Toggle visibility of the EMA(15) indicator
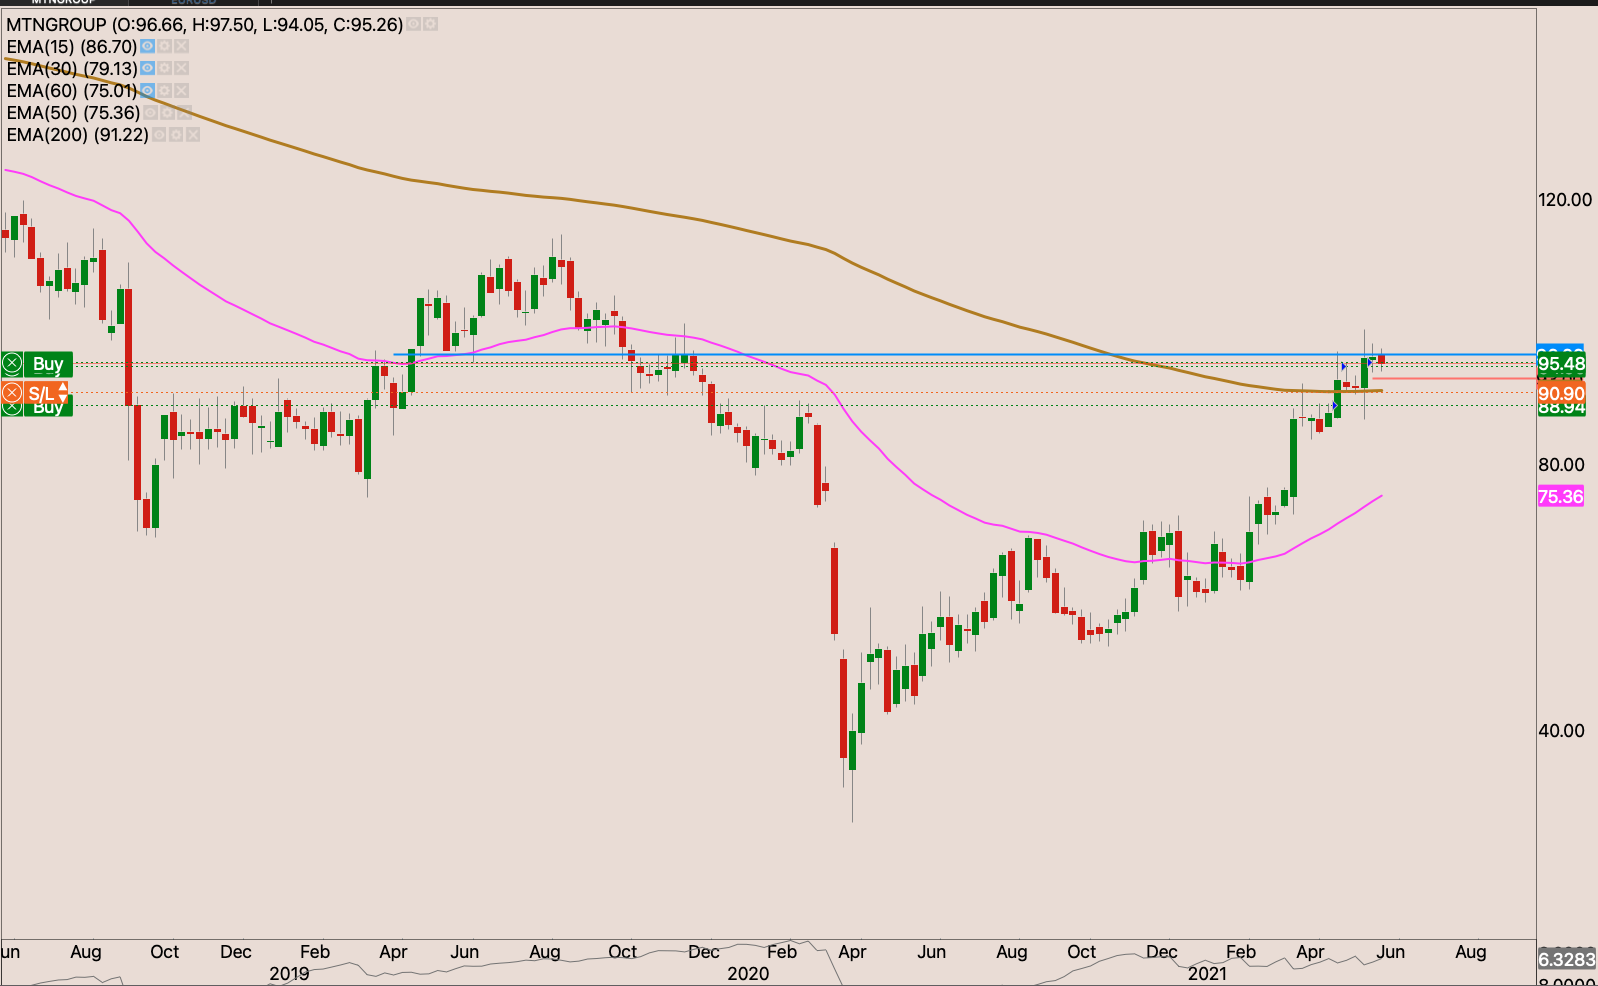This screenshot has width=1598, height=986. (x=147, y=46)
